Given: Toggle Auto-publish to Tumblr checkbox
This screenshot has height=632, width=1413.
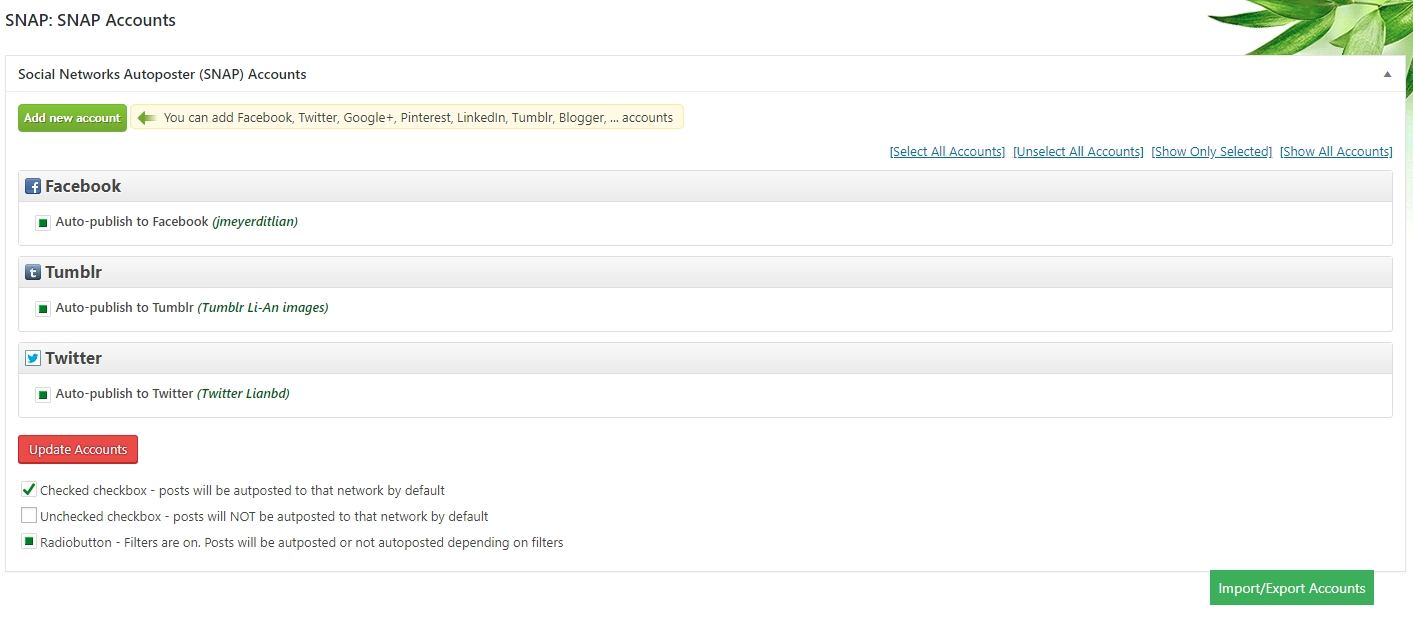Looking at the screenshot, I should pos(43,308).
